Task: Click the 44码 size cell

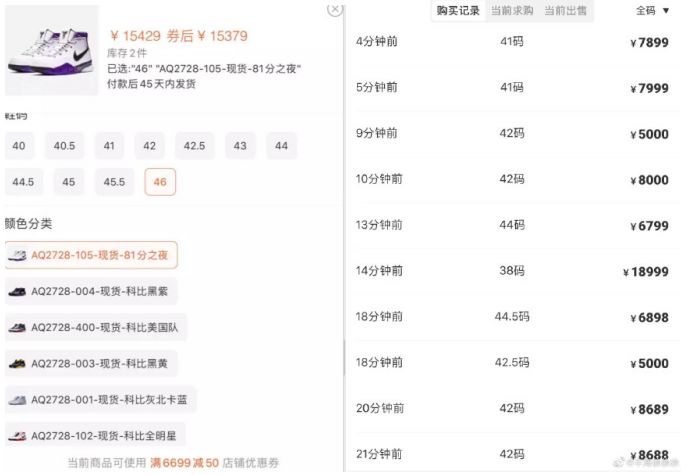Action: 512,225
